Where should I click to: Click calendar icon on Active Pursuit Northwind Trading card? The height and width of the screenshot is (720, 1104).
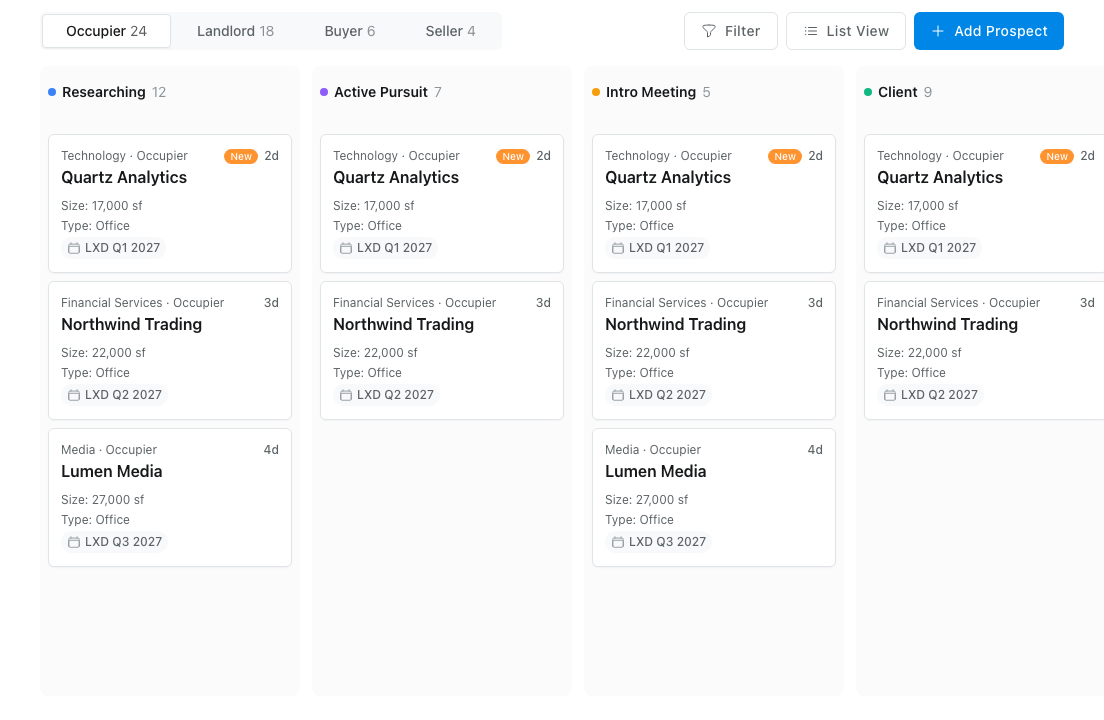coord(346,395)
